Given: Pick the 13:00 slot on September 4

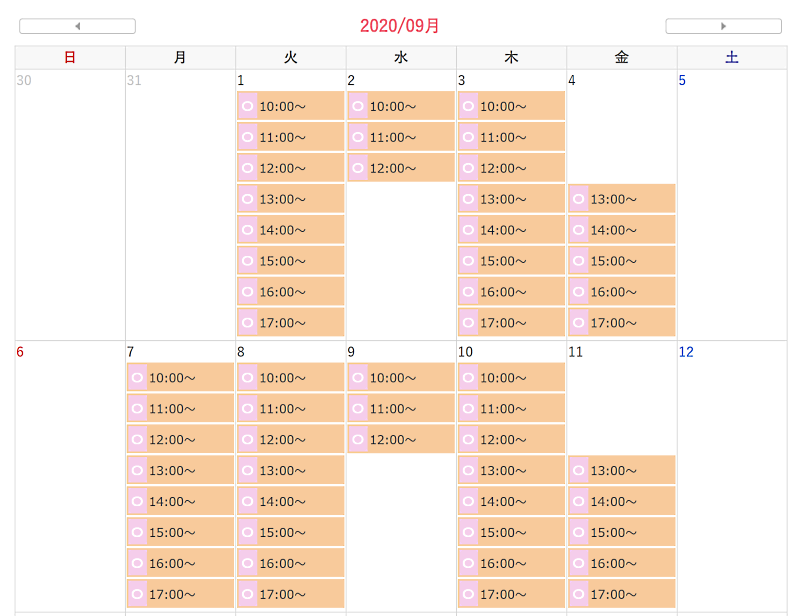Looking at the screenshot, I should [622, 199].
